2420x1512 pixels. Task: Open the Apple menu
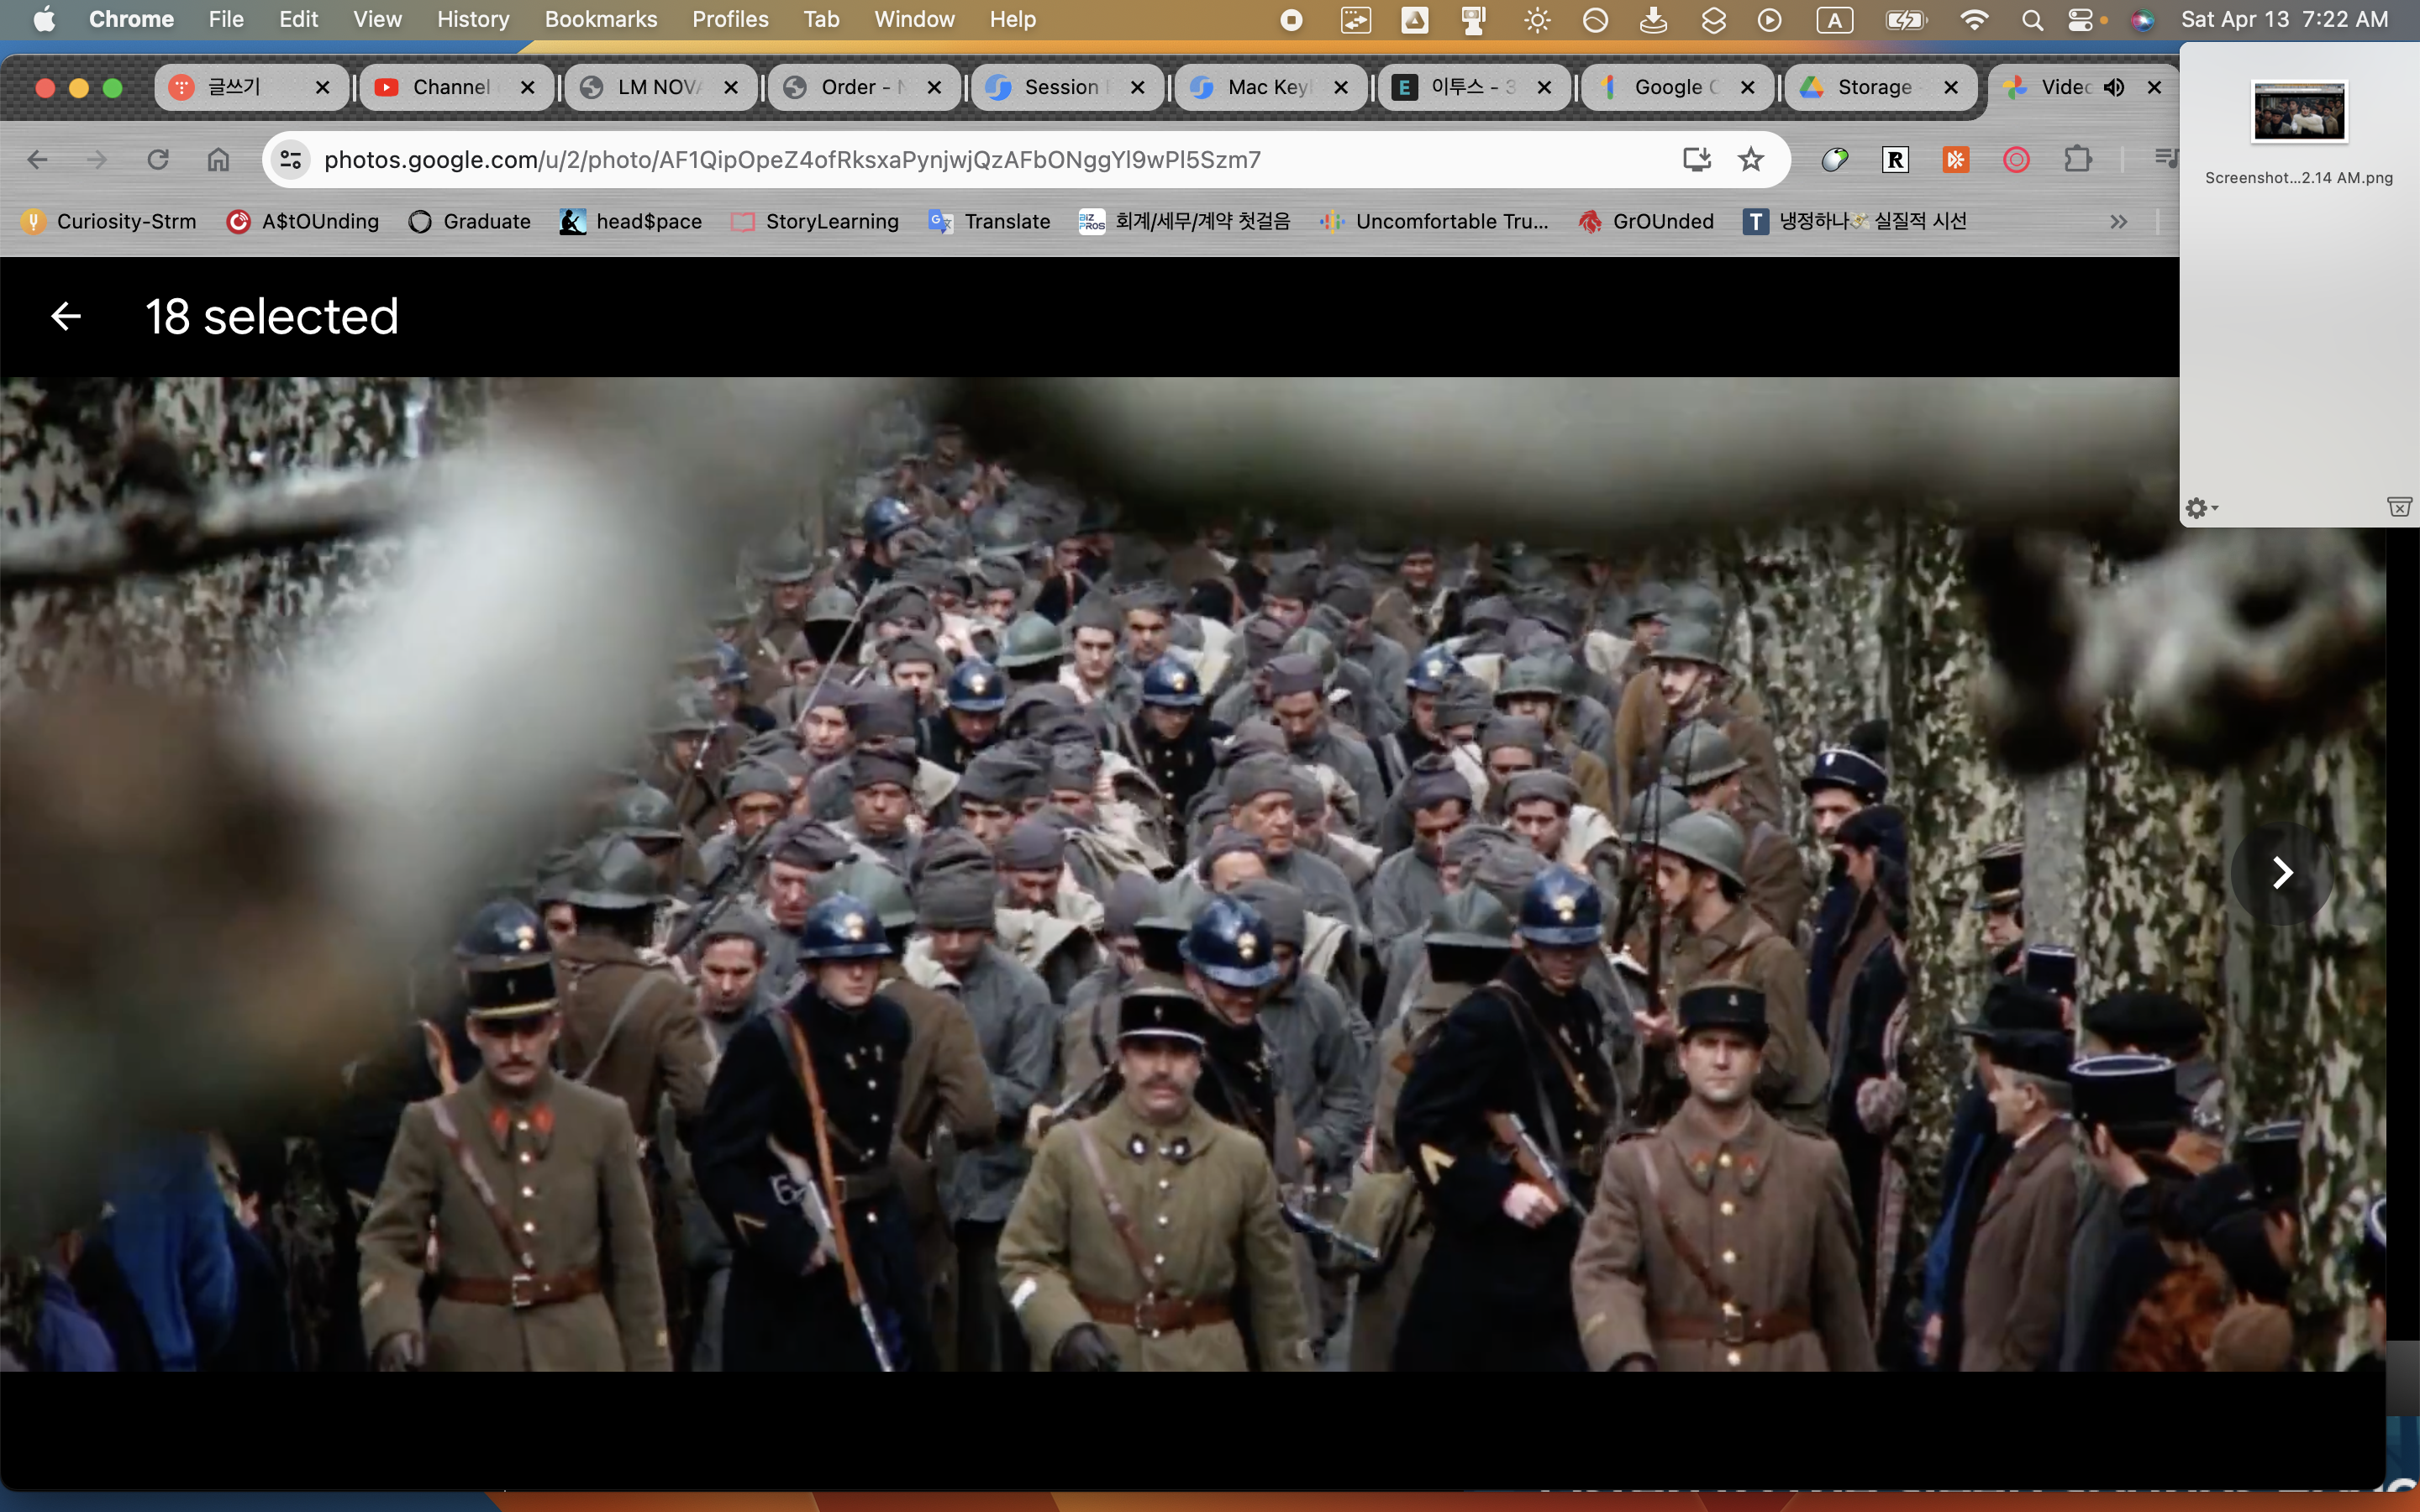pos(44,19)
